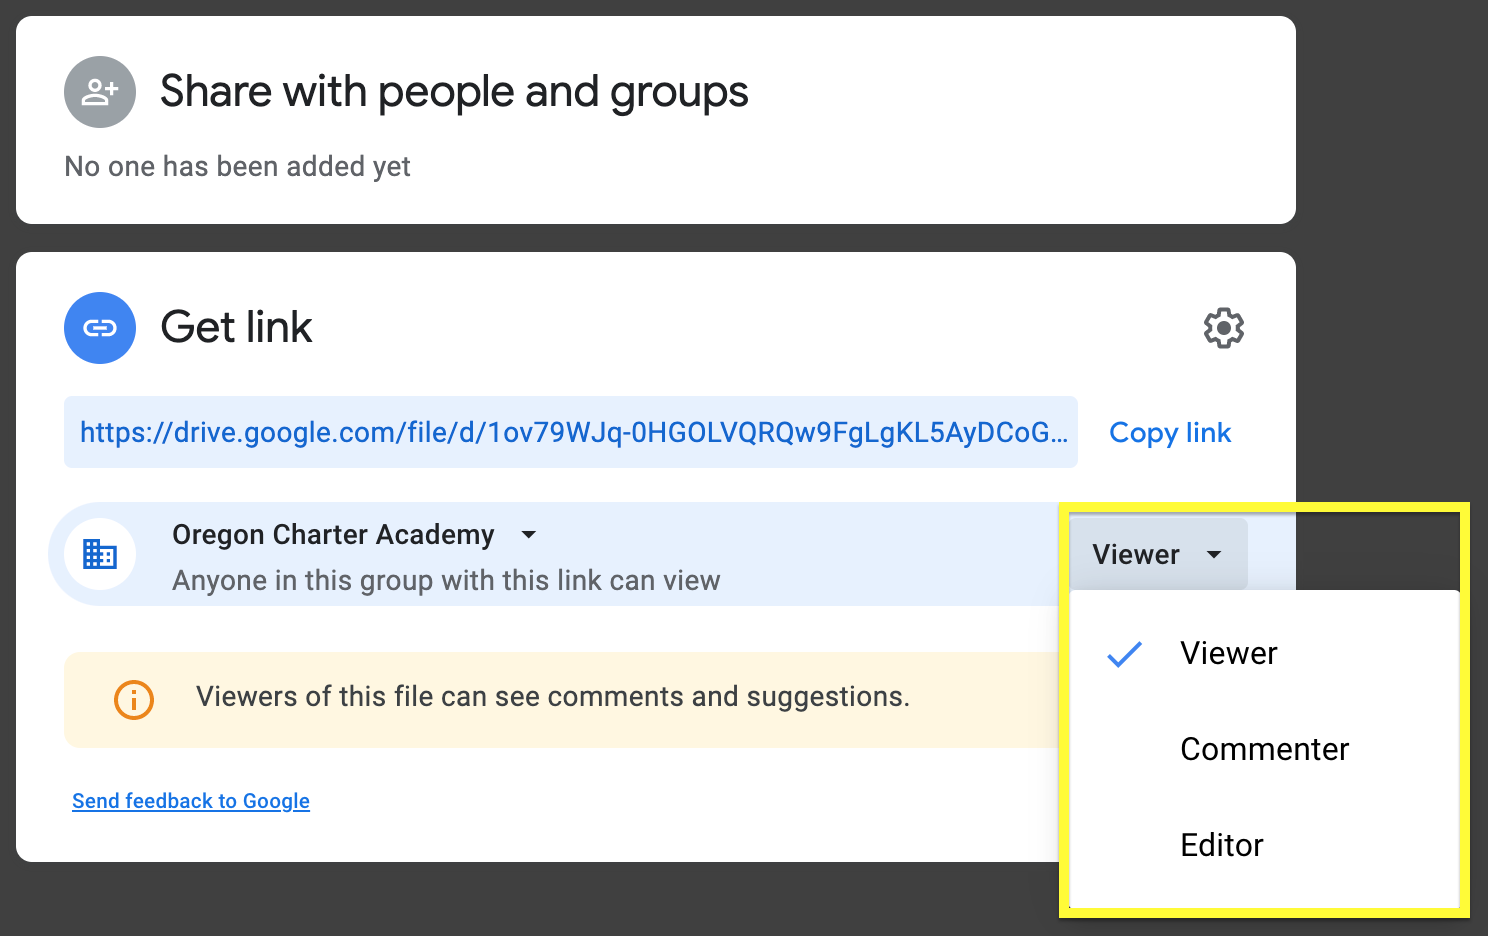Click the add-person icon beside Share heading
The image size is (1488, 936).
[100, 92]
